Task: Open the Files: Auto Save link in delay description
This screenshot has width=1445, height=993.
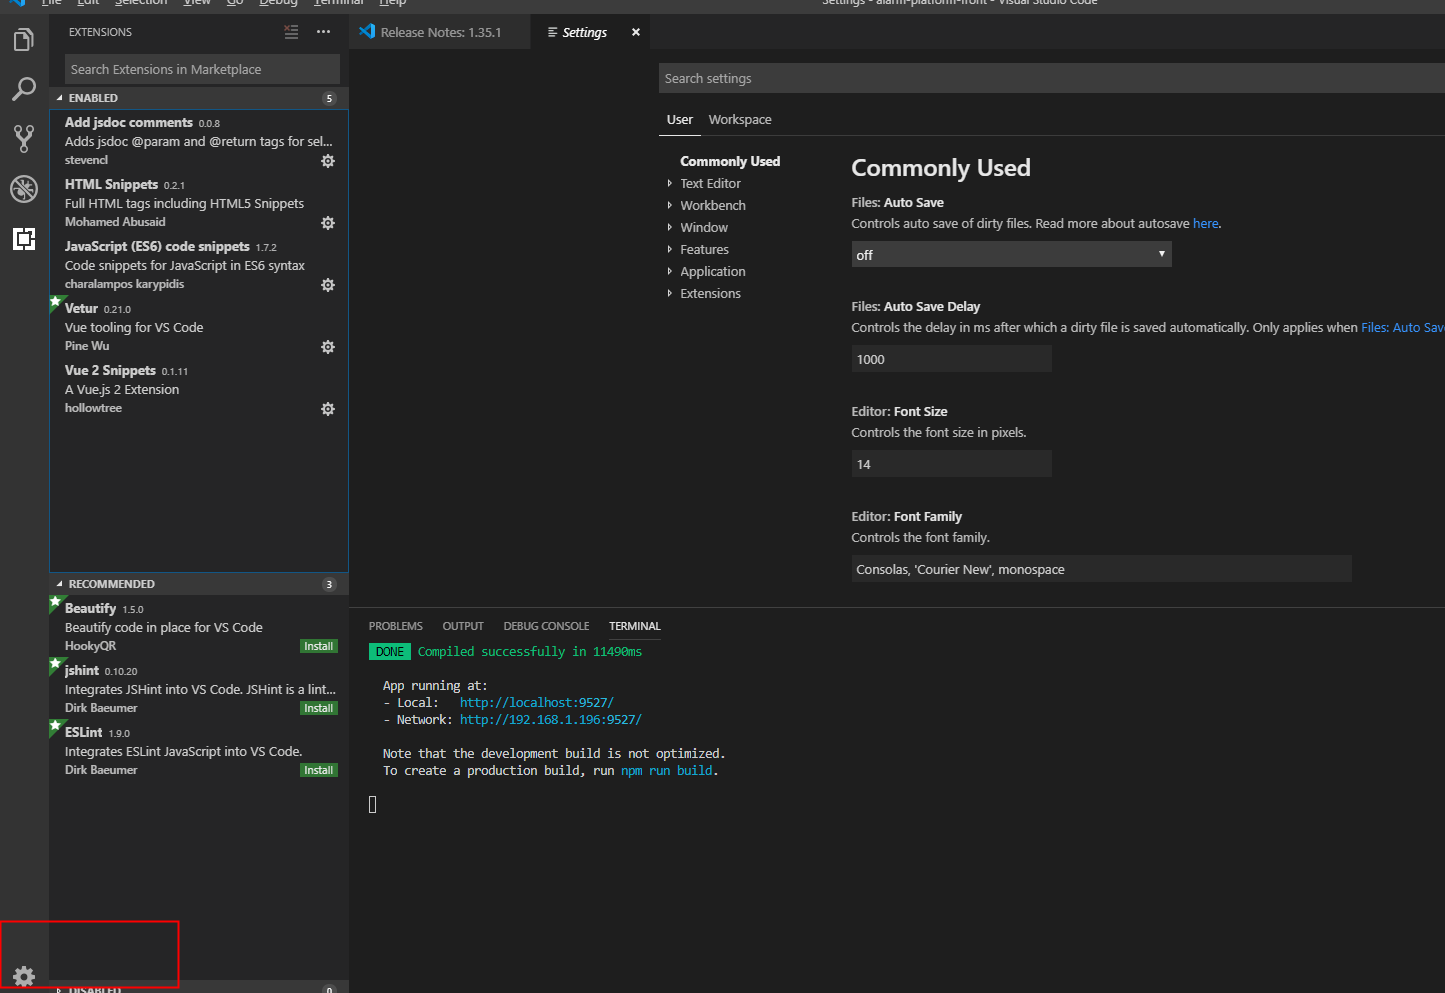Action: click(x=1402, y=327)
